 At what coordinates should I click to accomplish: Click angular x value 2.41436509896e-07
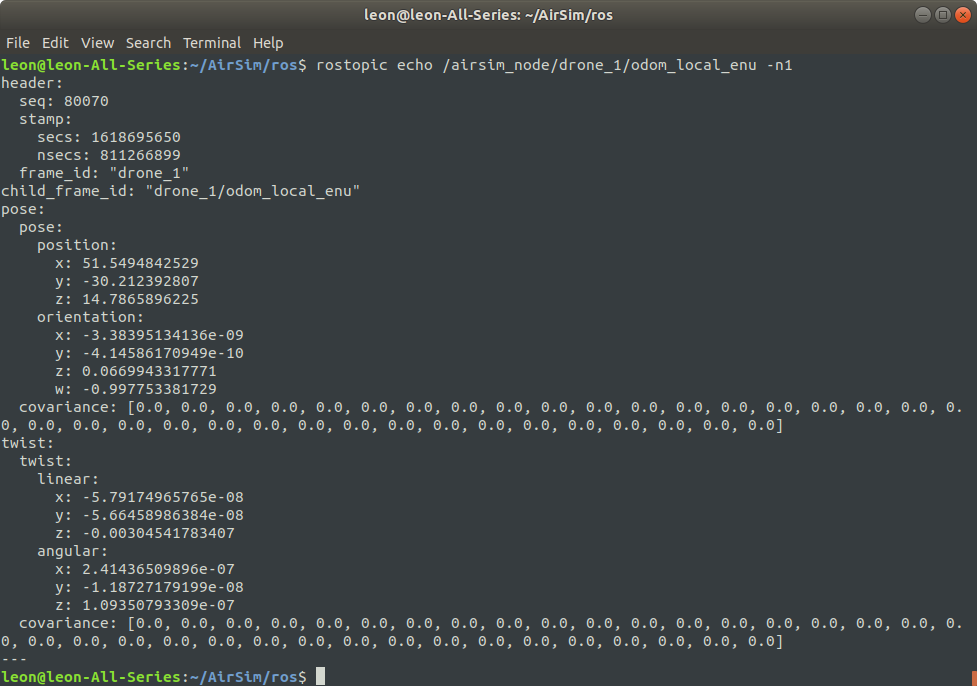tap(145, 569)
